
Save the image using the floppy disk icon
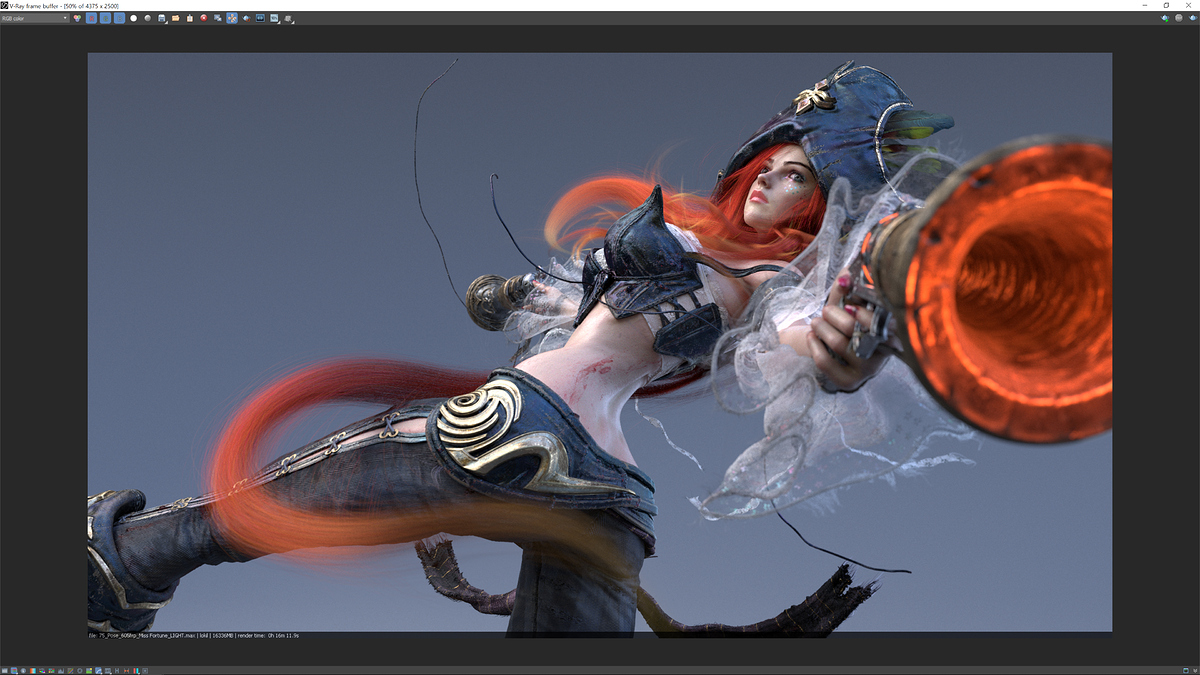coord(162,18)
